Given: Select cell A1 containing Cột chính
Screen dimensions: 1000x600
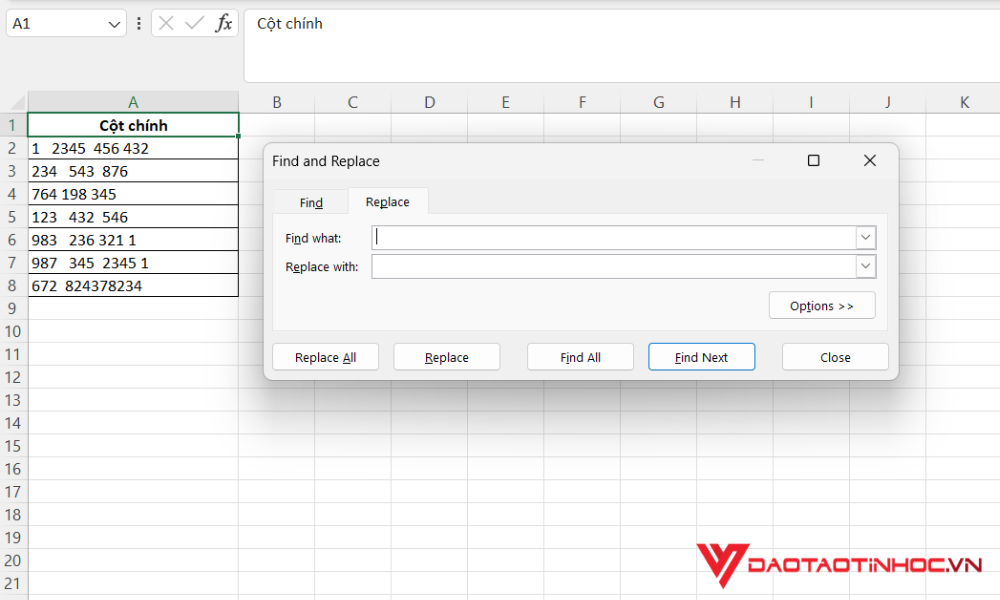Looking at the screenshot, I should (133, 125).
